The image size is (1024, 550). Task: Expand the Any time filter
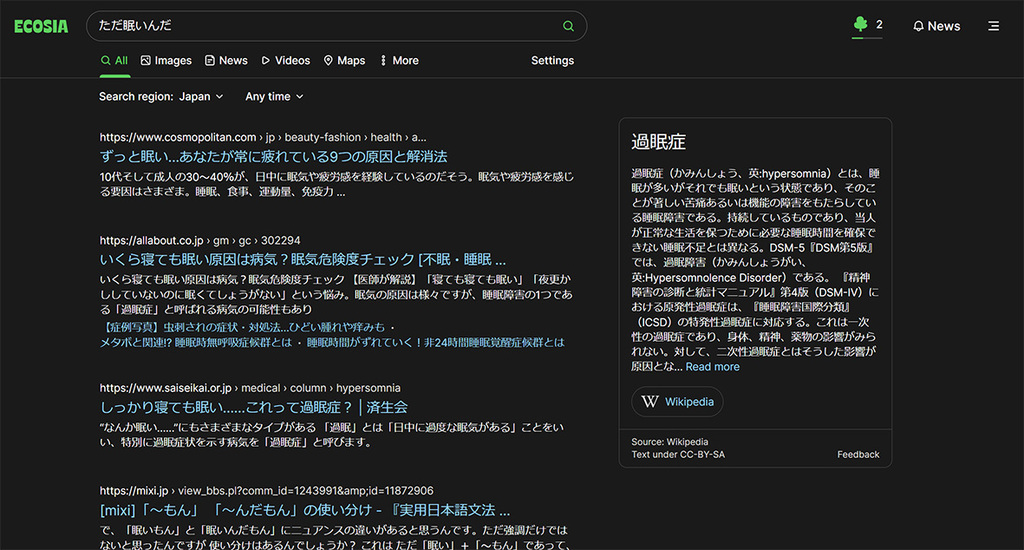274,97
